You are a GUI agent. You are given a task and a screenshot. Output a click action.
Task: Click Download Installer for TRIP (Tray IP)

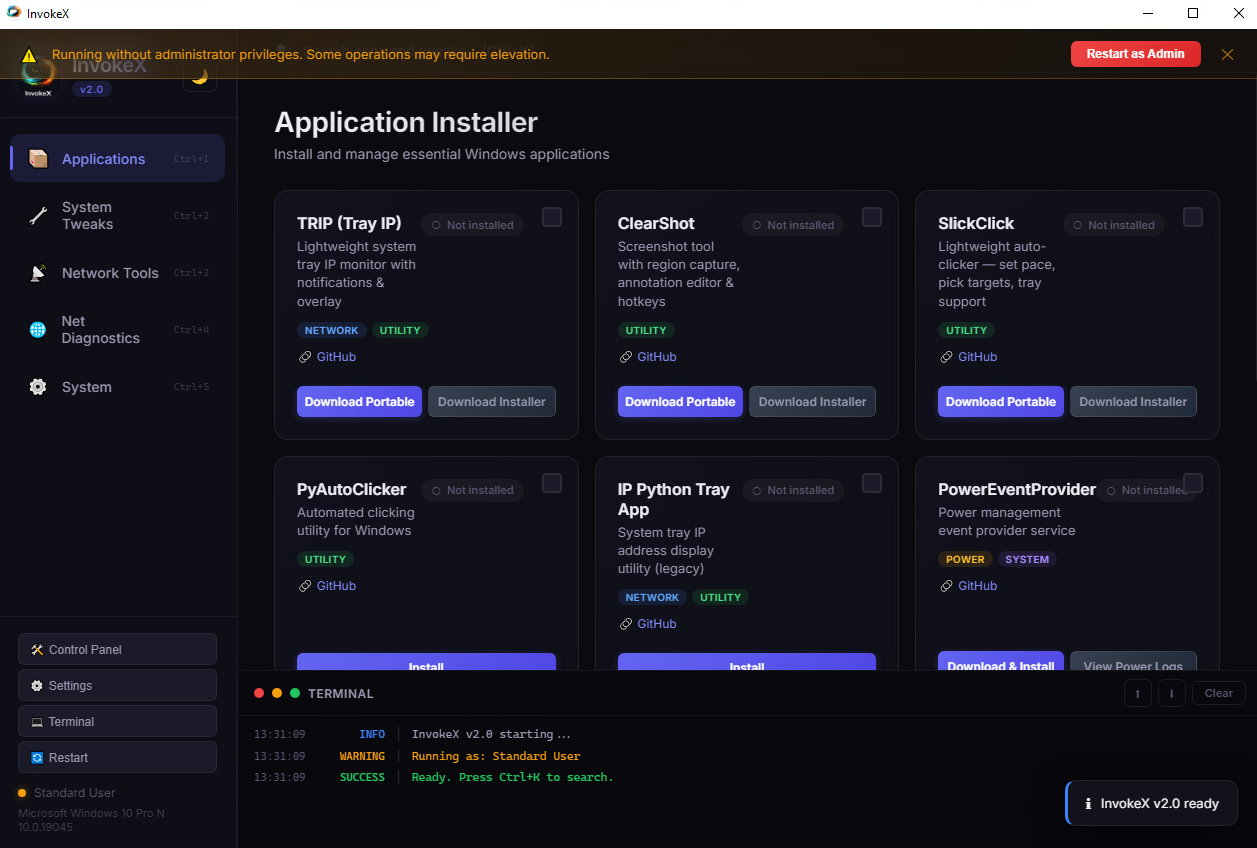(x=492, y=402)
